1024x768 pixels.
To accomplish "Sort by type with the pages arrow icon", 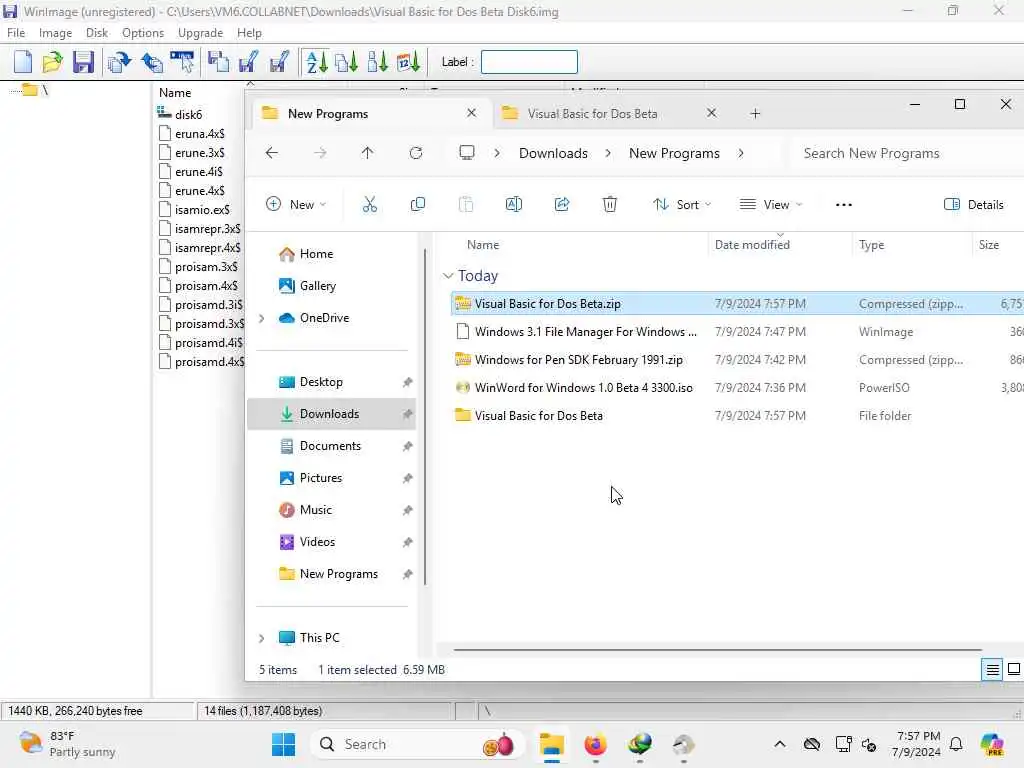I will click(x=347, y=62).
